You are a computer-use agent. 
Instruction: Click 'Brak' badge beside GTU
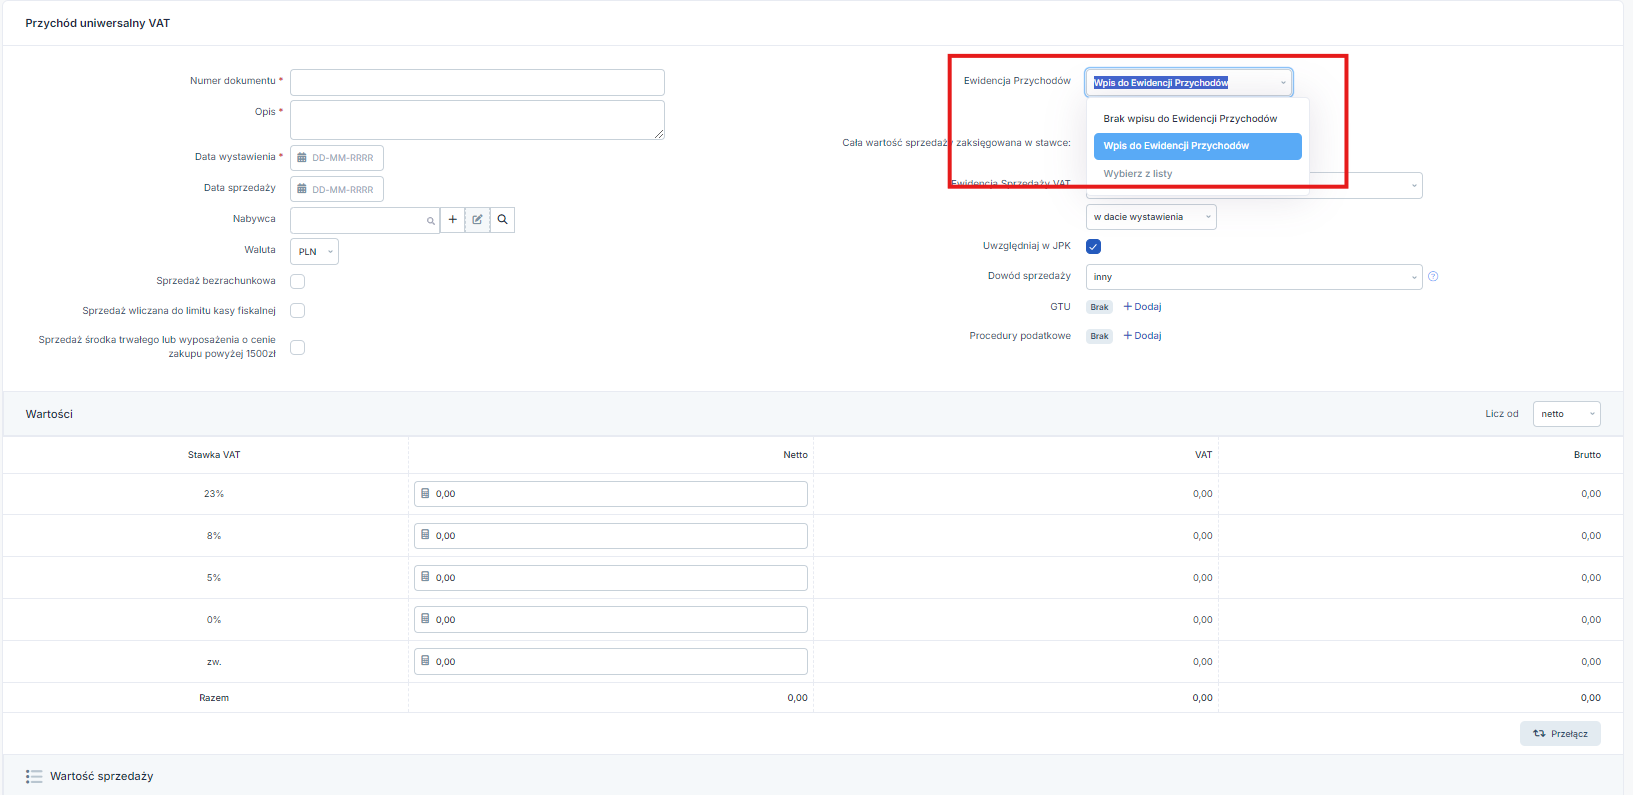tap(1099, 307)
